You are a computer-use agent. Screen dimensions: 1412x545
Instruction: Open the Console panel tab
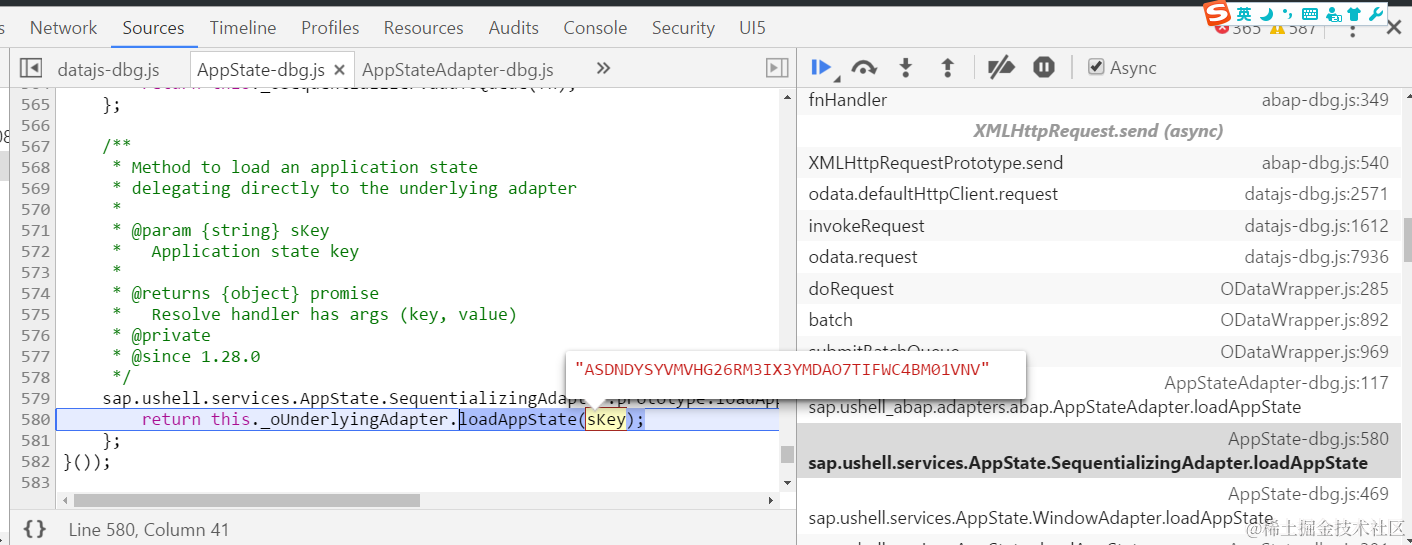595,28
